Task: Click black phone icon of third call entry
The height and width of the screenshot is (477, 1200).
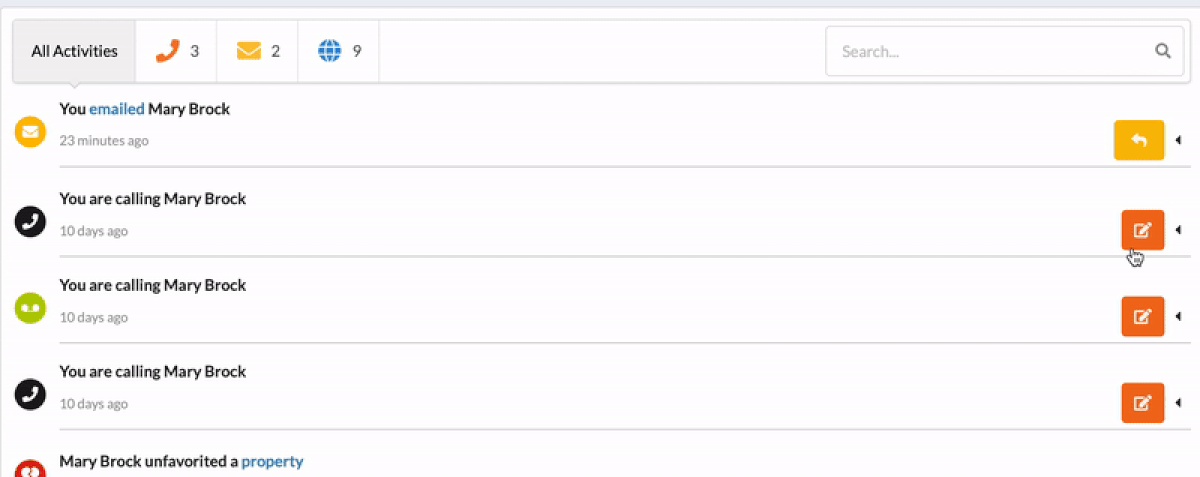Action: (x=31, y=394)
